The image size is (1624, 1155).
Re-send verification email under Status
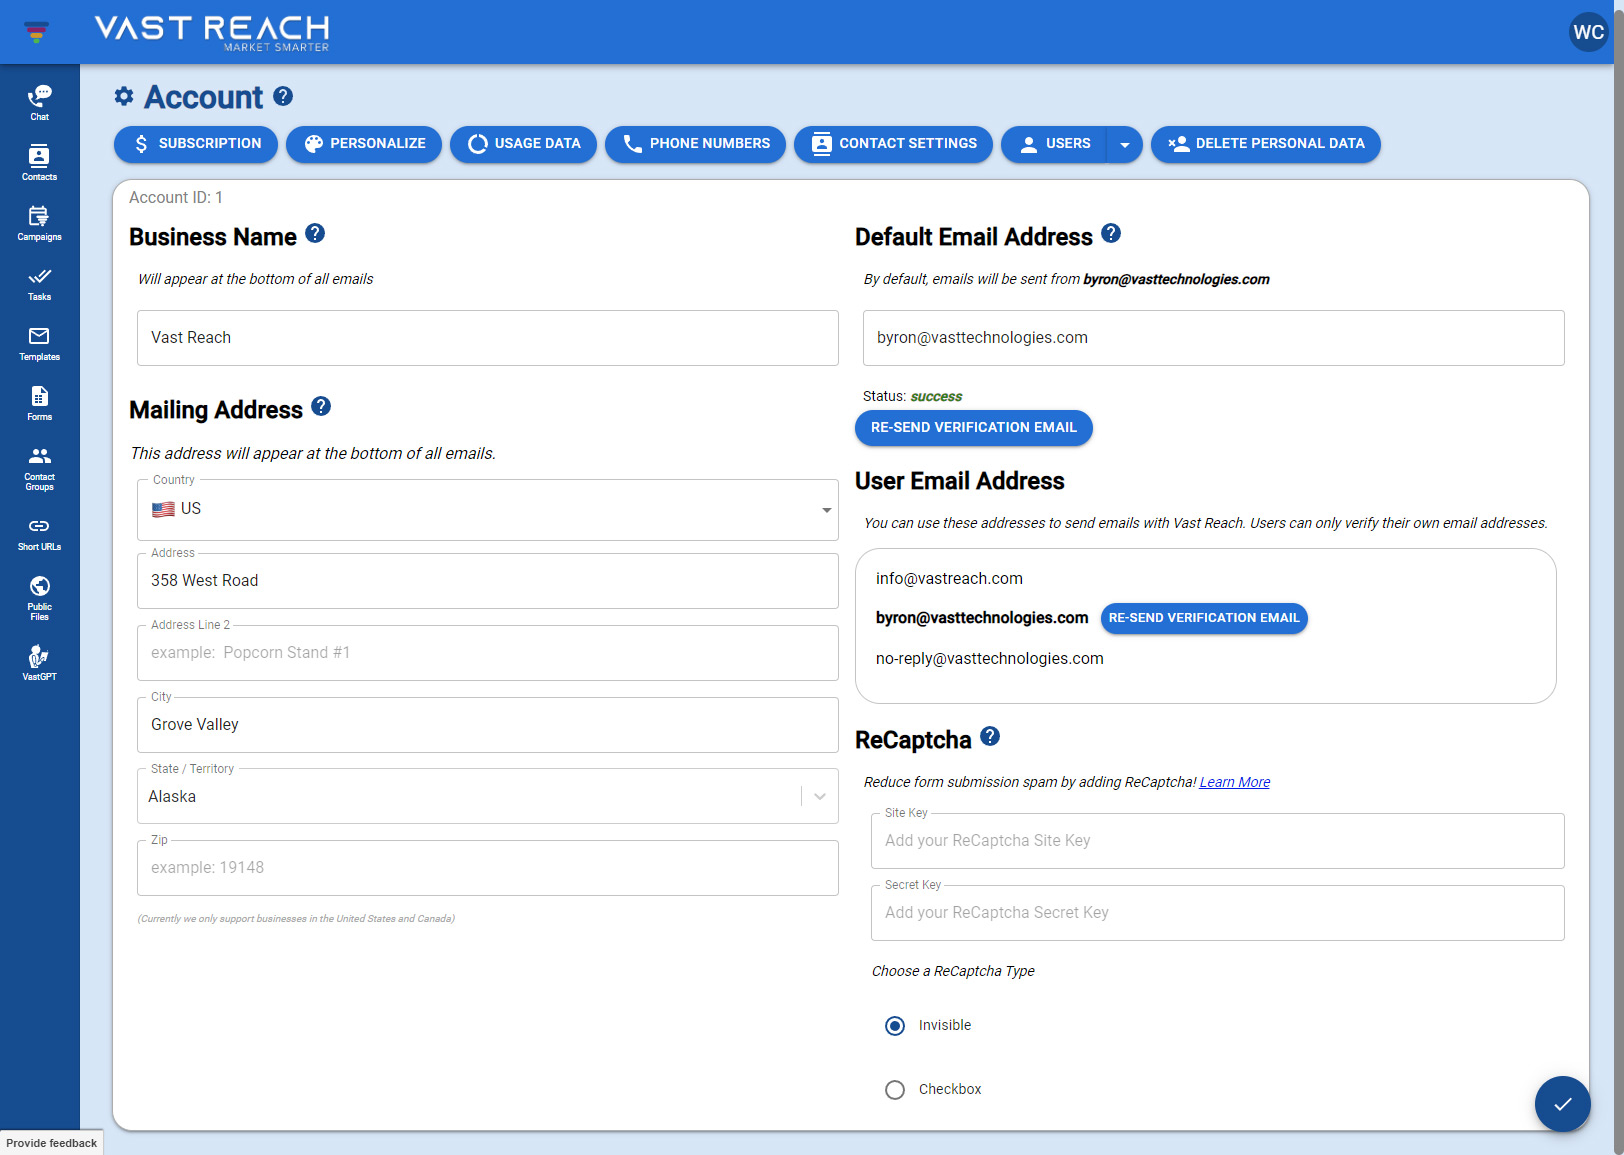[974, 428]
